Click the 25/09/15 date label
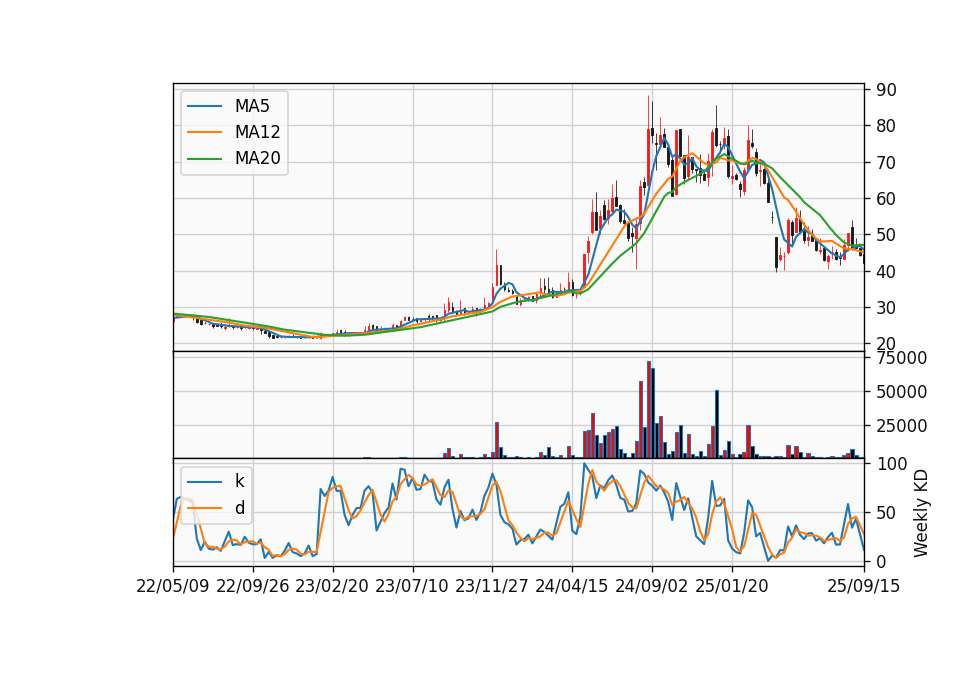Screen dimensions: 960x690 click(863, 586)
